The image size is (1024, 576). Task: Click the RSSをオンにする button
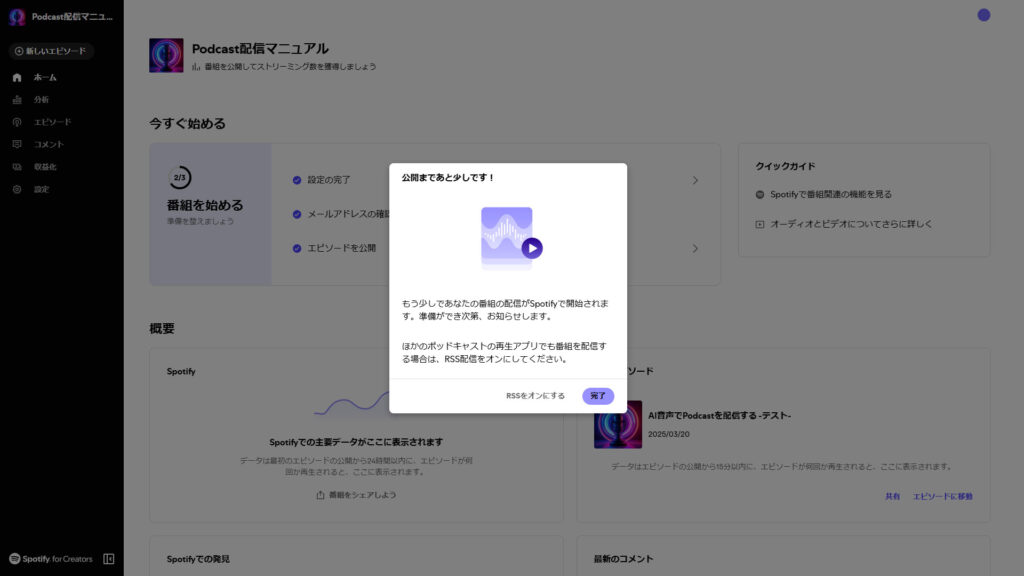[x=535, y=396]
